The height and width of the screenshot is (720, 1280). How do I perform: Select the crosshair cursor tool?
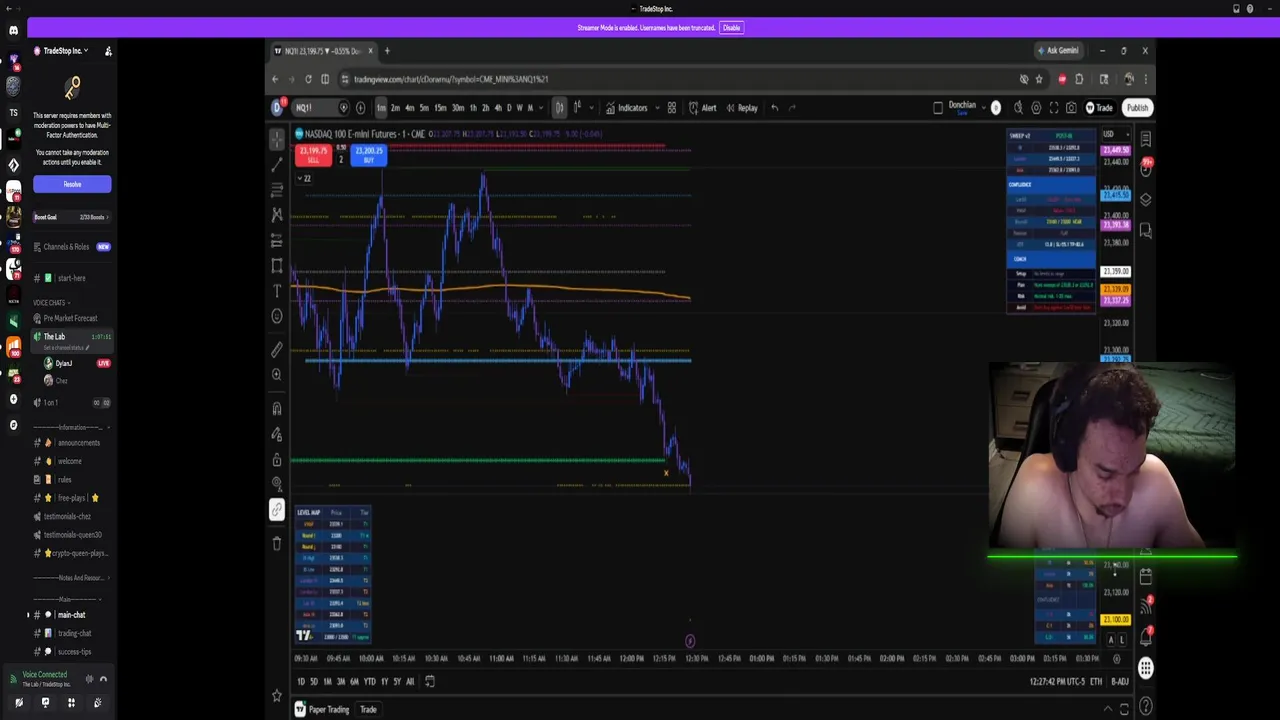click(x=277, y=139)
